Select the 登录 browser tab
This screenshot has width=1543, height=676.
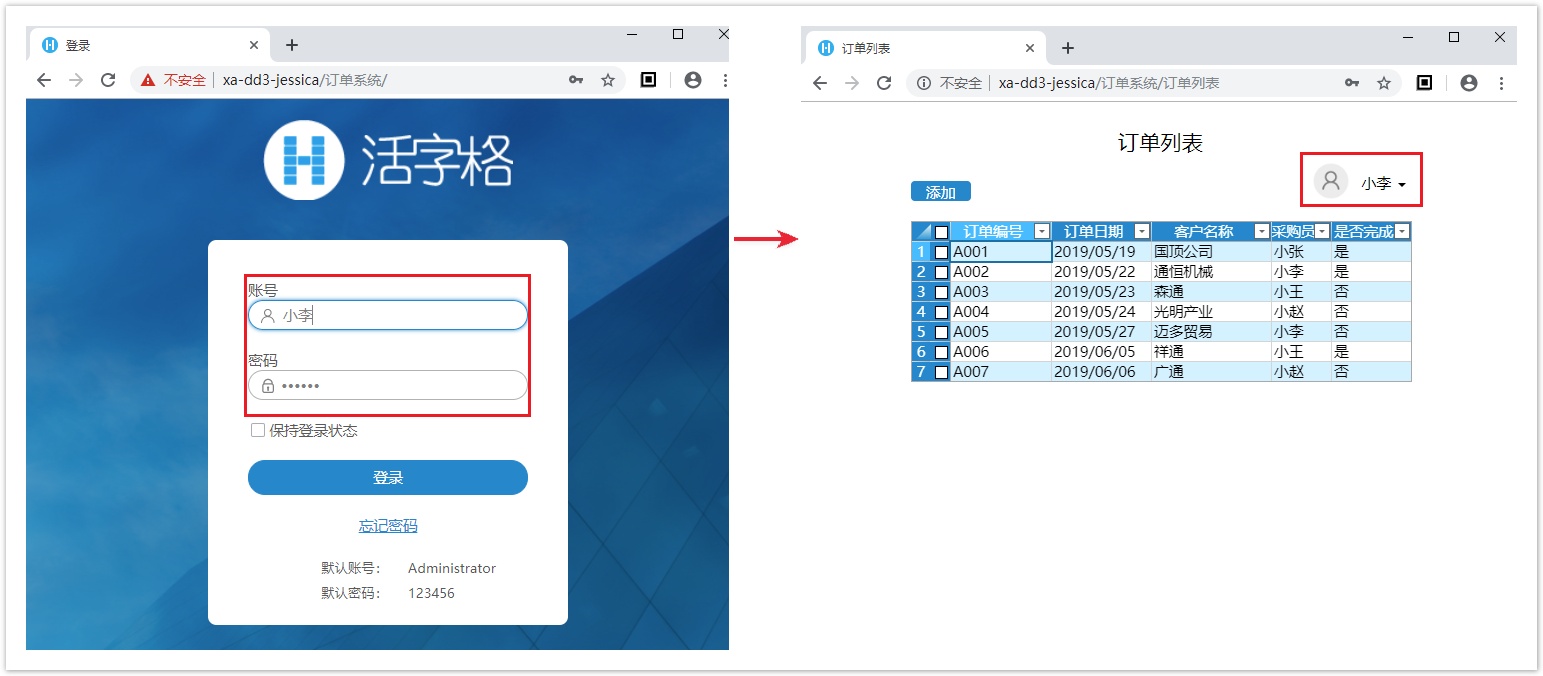tap(150, 45)
